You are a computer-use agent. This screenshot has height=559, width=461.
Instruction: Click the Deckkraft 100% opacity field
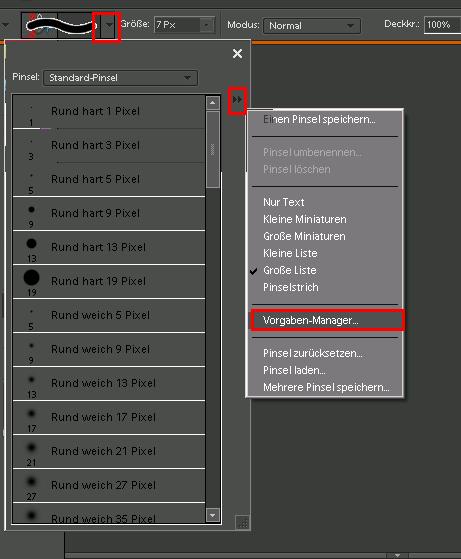[x=442, y=25]
